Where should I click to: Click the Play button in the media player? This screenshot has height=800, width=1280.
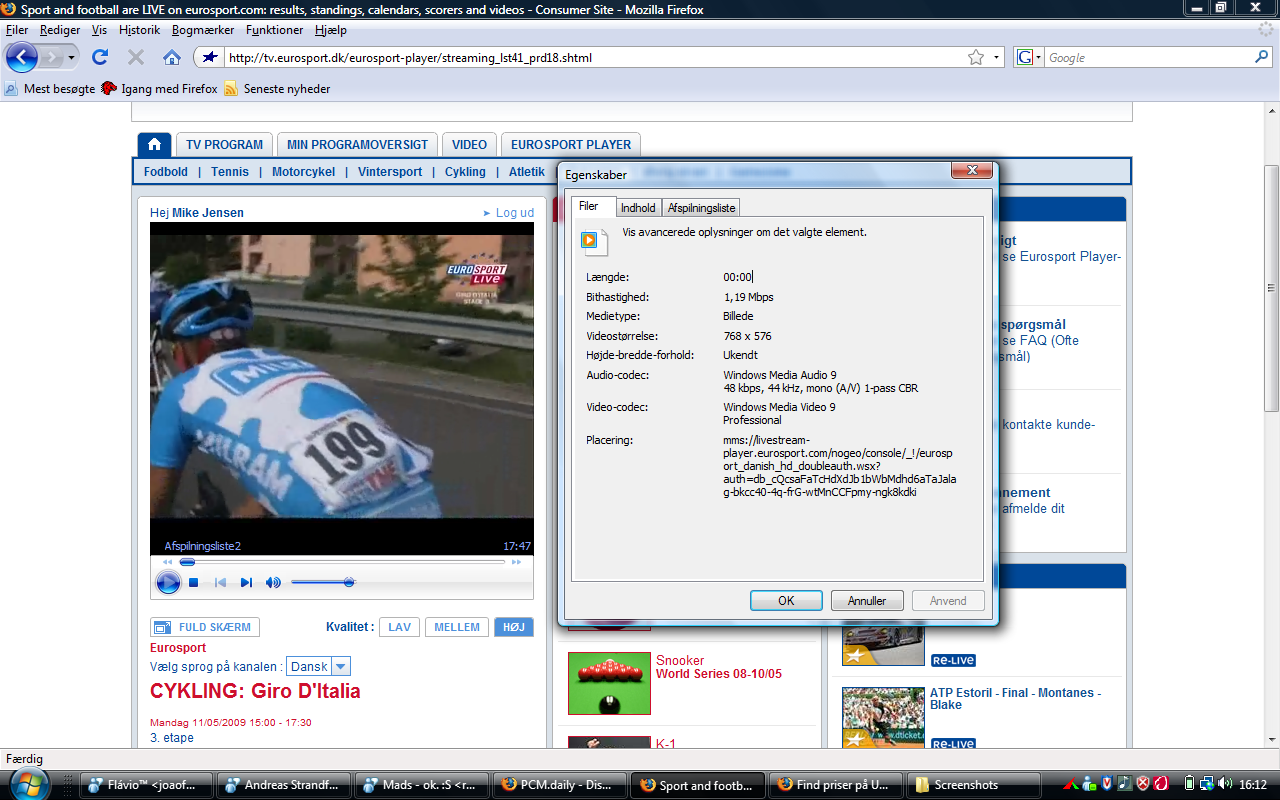click(168, 582)
